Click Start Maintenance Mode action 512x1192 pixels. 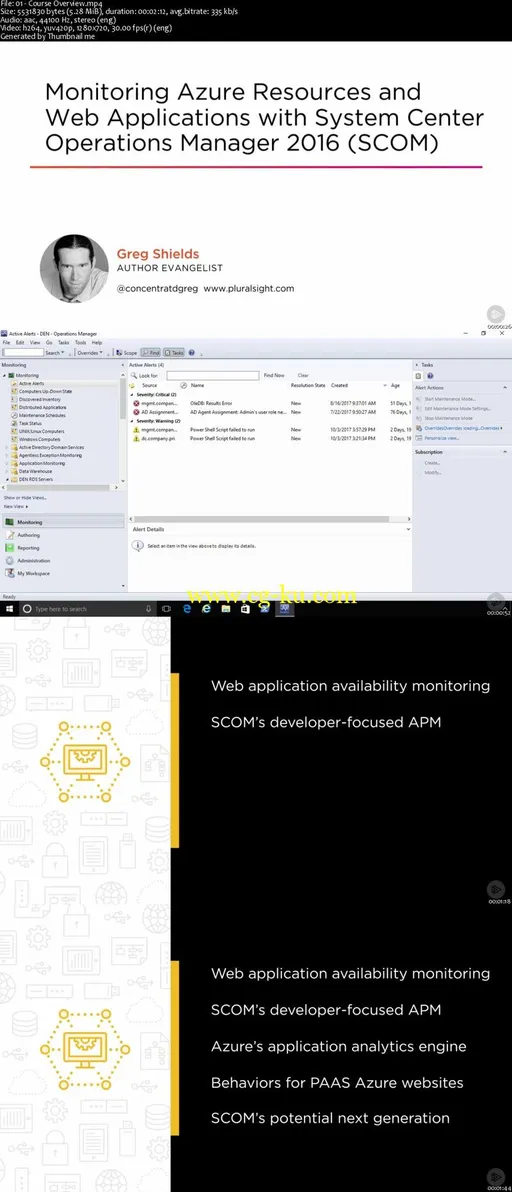pyautogui.click(x=451, y=399)
